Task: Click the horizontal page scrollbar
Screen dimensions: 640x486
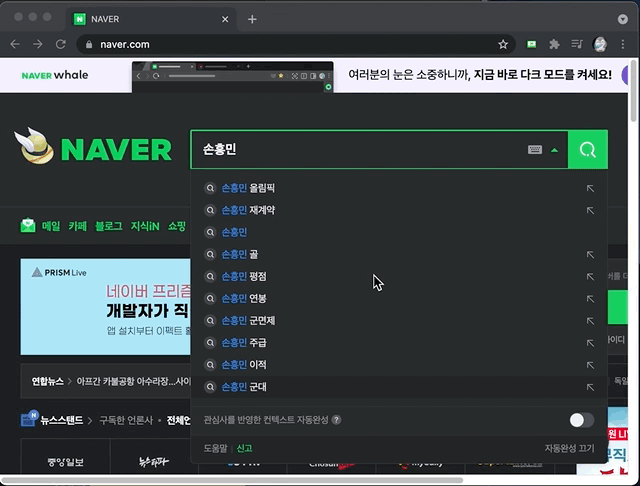Action: [233, 480]
